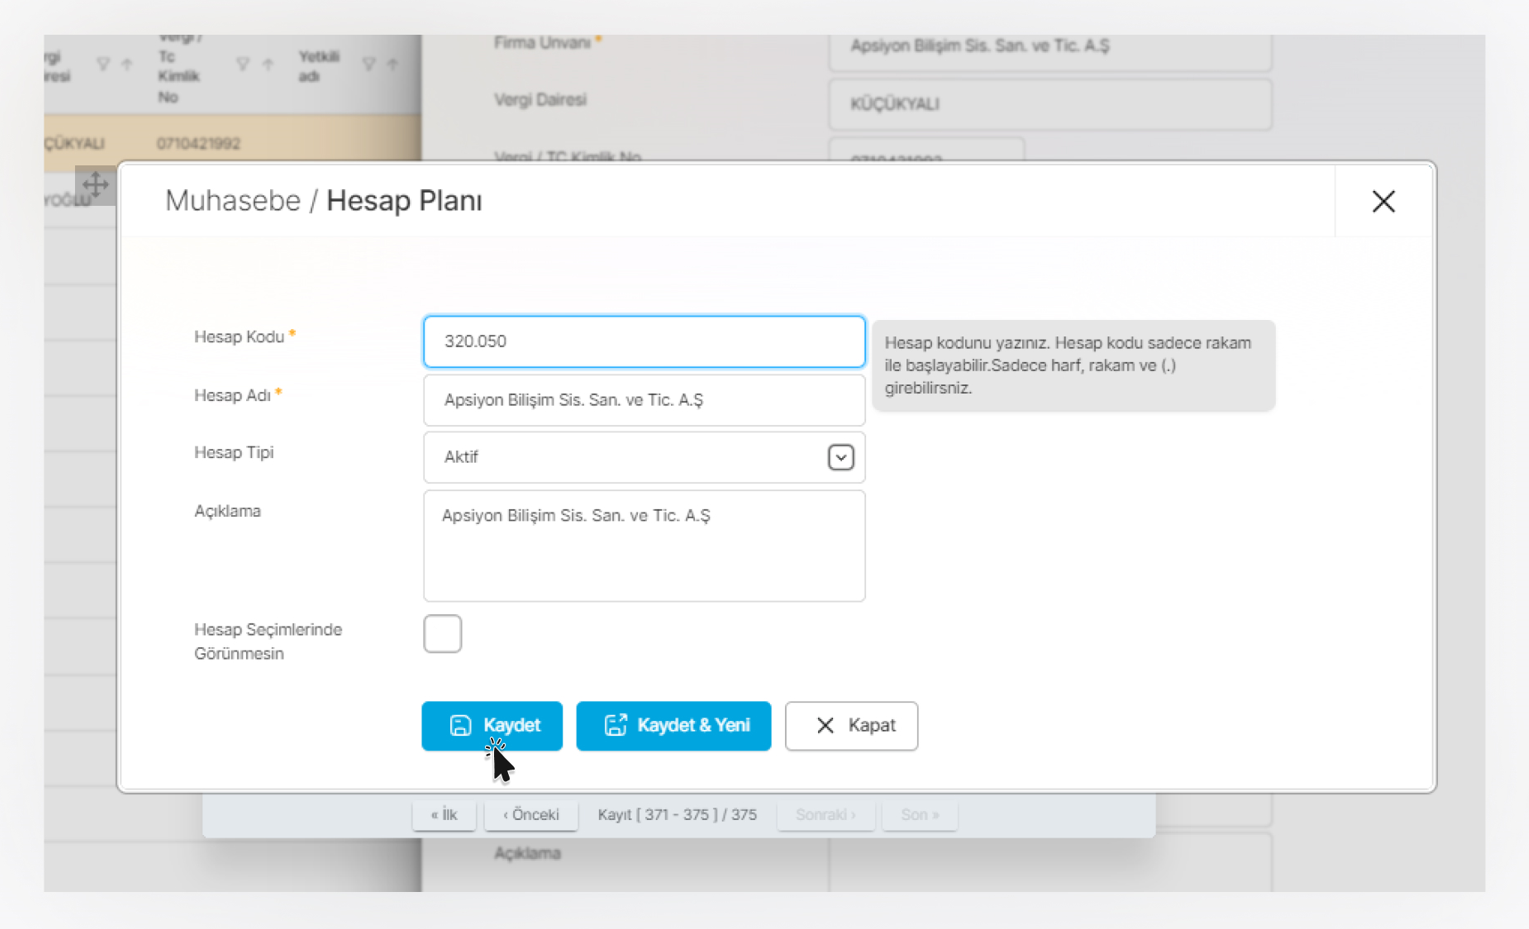The width and height of the screenshot is (1529, 929).
Task: Click the Kapat button in the dialog
Action: [x=851, y=725]
